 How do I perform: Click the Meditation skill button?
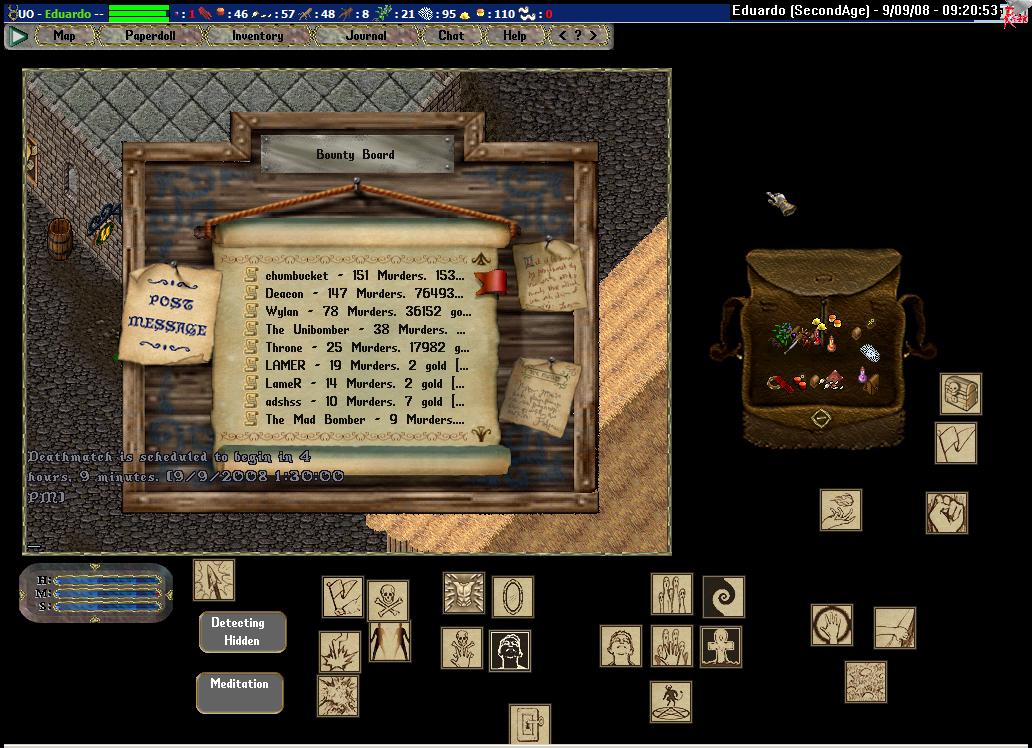(239, 692)
